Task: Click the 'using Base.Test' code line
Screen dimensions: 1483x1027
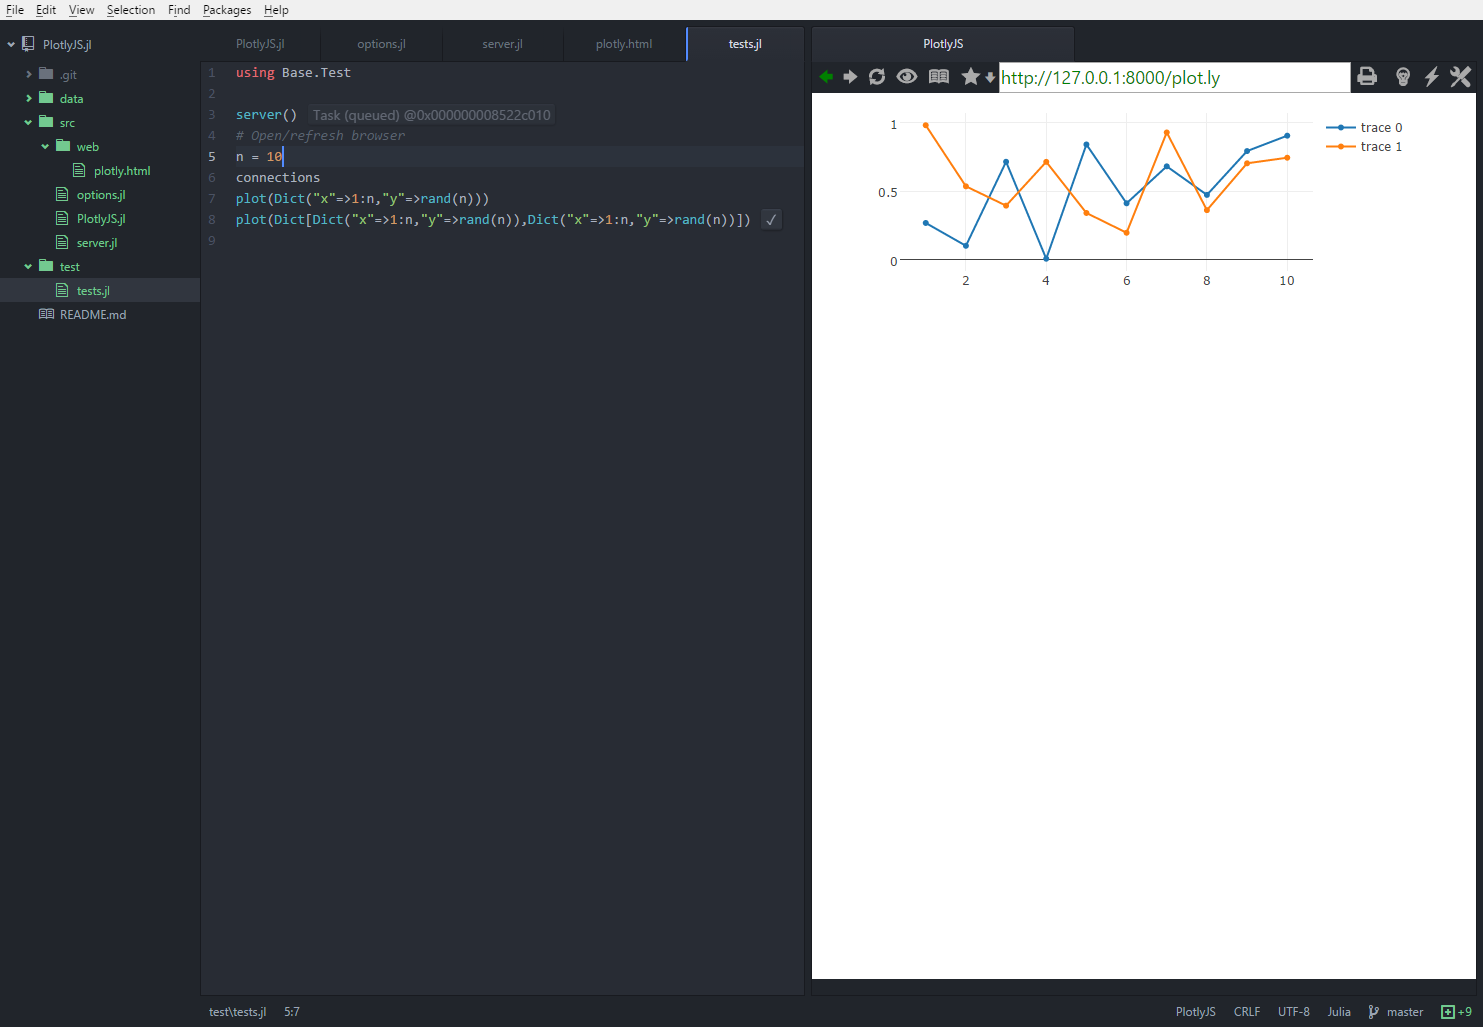Action: 293,73
